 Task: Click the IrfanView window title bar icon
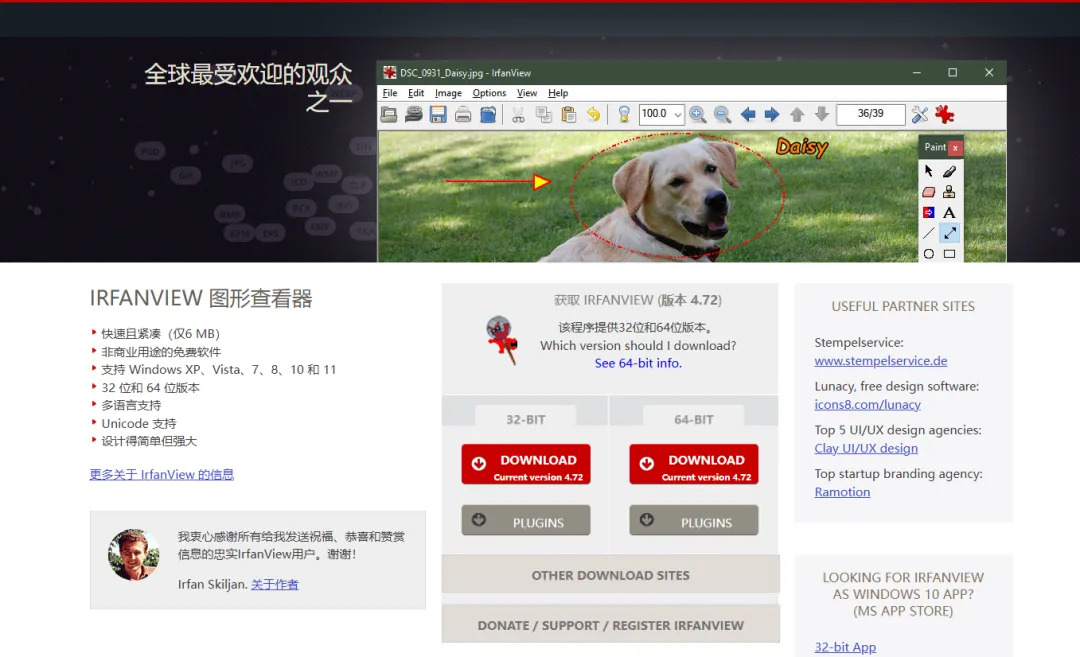tap(390, 72)
